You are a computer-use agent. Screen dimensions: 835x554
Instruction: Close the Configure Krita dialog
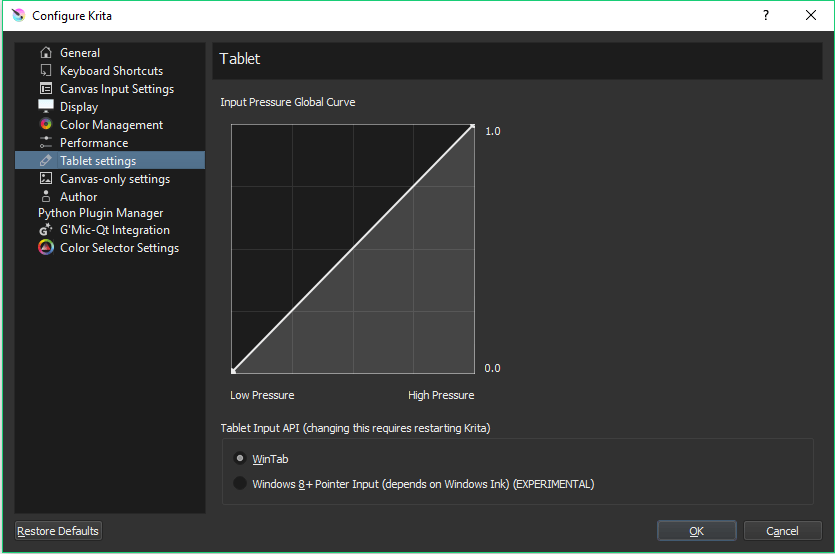coord(811,15)
